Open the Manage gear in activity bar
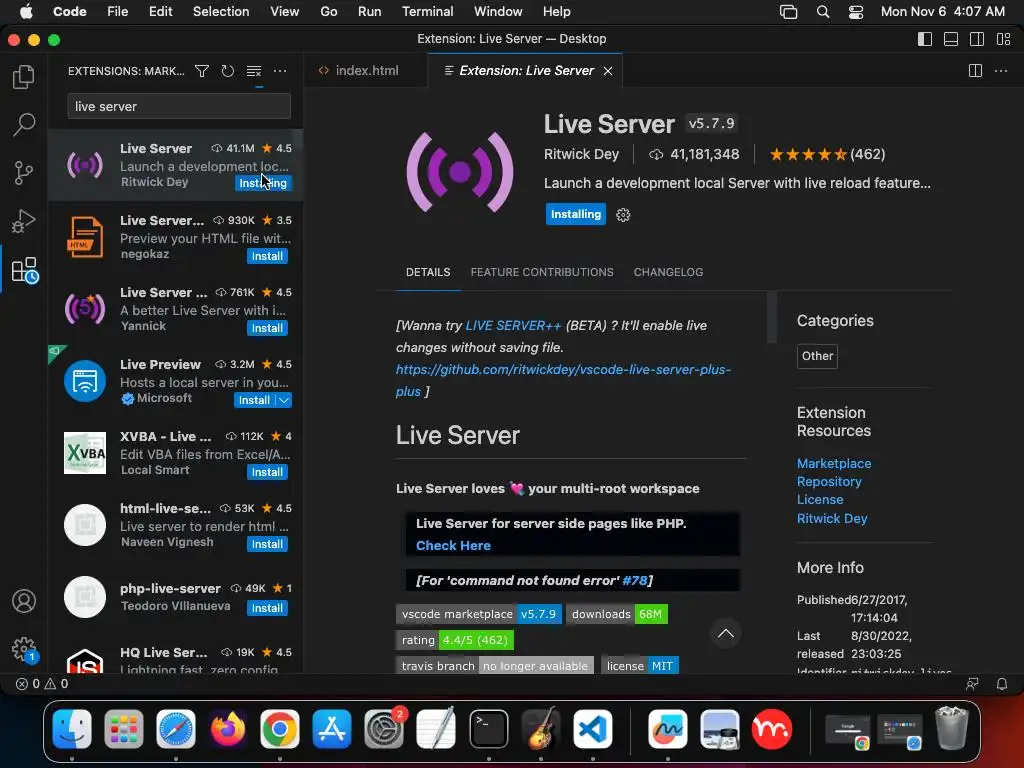Screen dimensions: 1024x768 coord(24,649)
